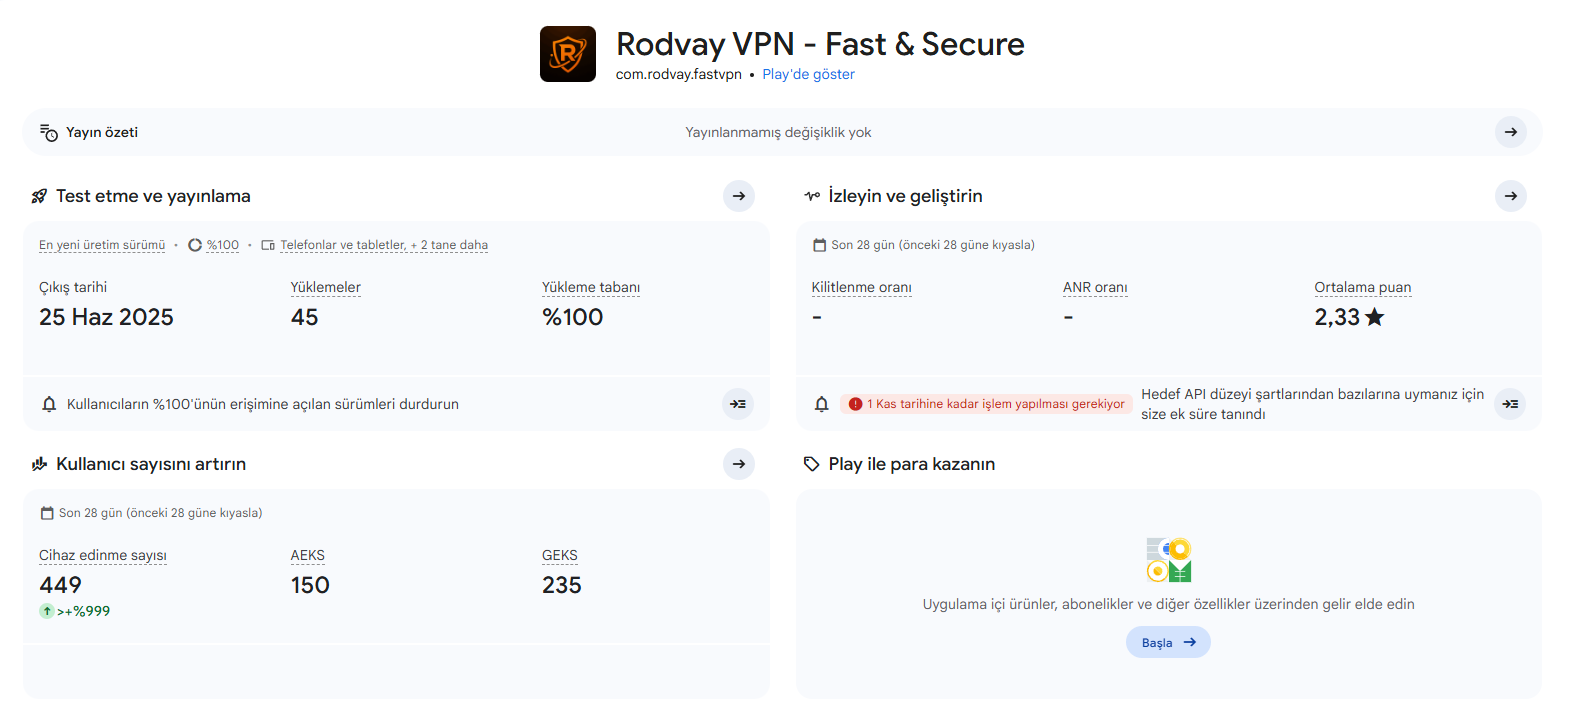Click calendar icon in İzleyin ve geliştirin card
Image resolution: width=1596 pixels, height=711 pixels.
coord(820,245)
